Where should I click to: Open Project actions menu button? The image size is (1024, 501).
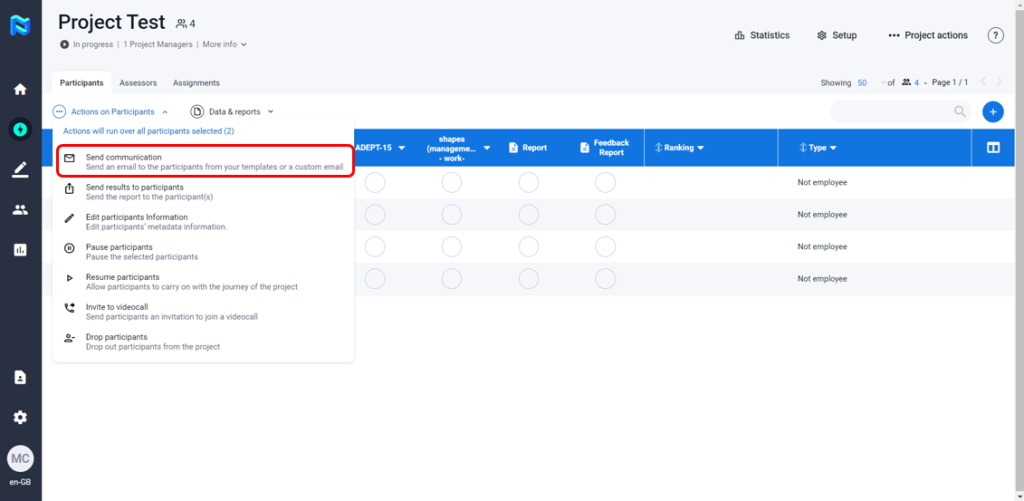[928, 35]
